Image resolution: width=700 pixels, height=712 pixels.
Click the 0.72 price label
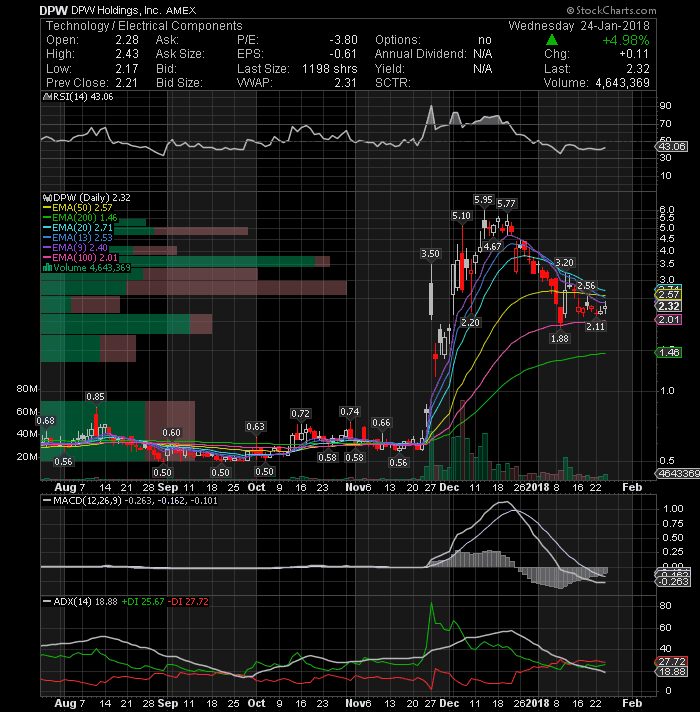(301, 414)
